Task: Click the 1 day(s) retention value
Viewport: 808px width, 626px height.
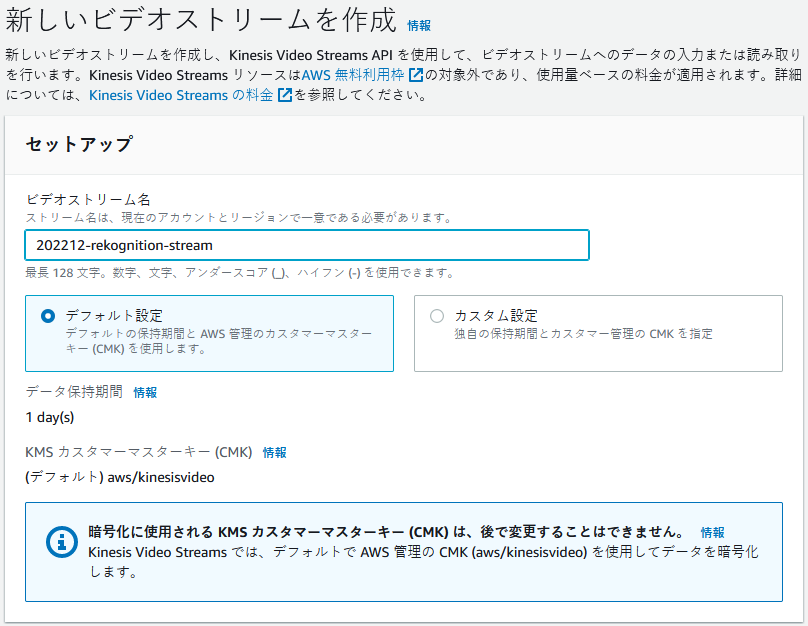Action: (50, 417)
